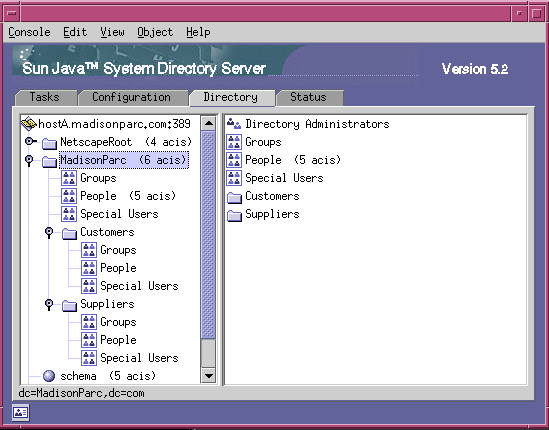Image resolution: width=549 pixels, height=430 pixels.
Task: Click the dc=MadisonParc,dc=com status text
Action: pyautogui.click(x=81, y=393)
